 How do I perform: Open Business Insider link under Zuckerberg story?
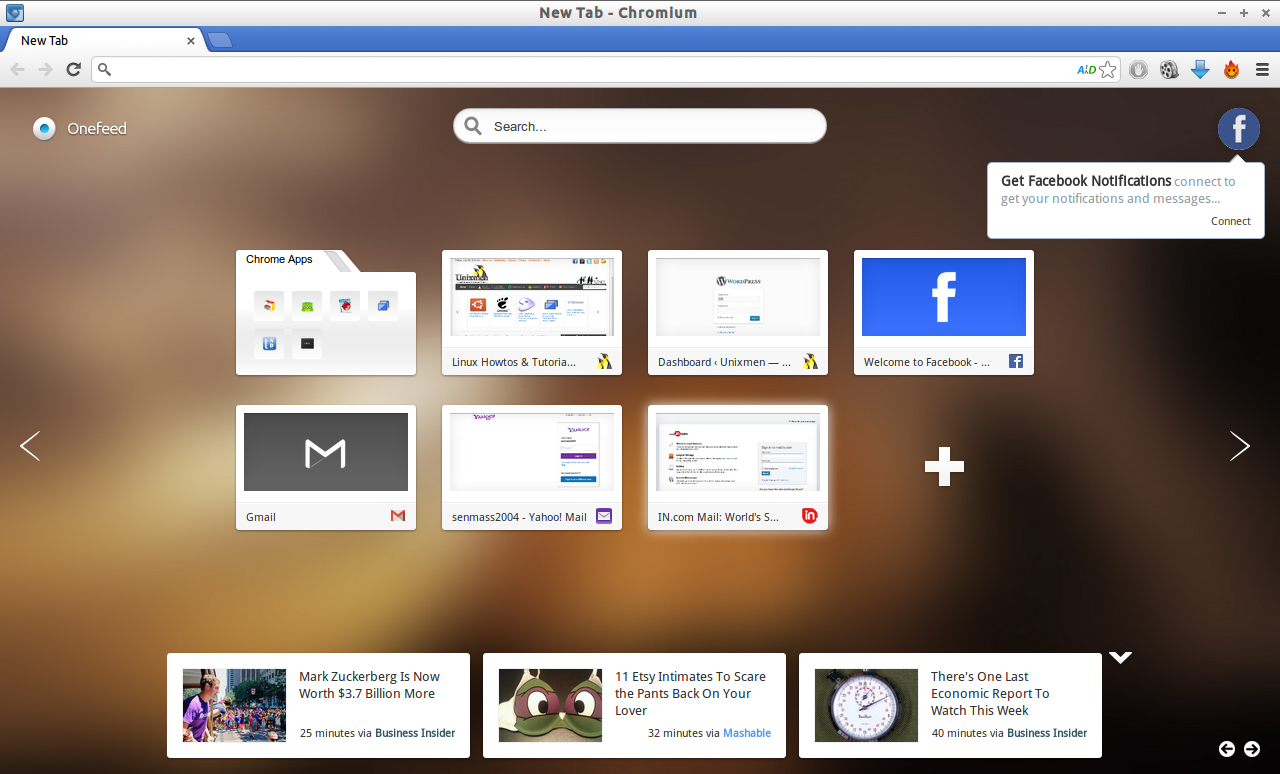tap(415, 733)
